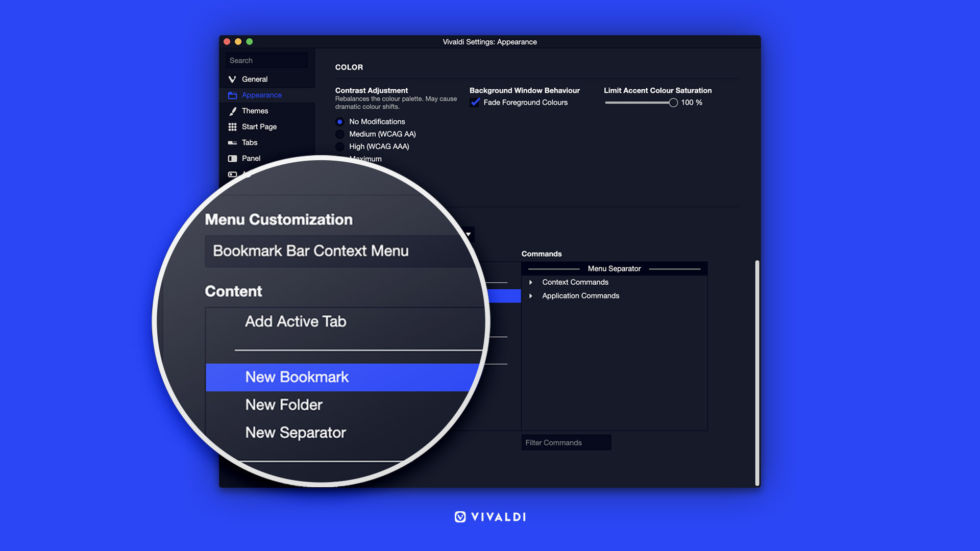This screenshot has width=980, height=551.
Task: Expand Application Commands tree item
Action: click(x=531, y=296)
